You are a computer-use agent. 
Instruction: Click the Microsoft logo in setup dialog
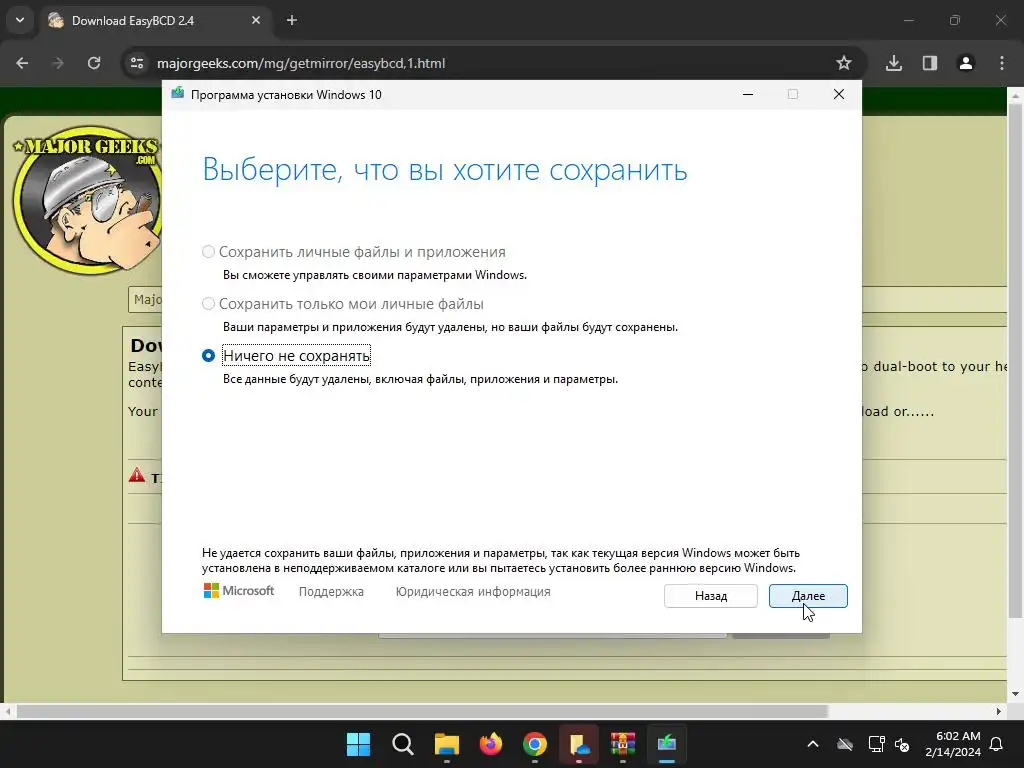(239, 591)
